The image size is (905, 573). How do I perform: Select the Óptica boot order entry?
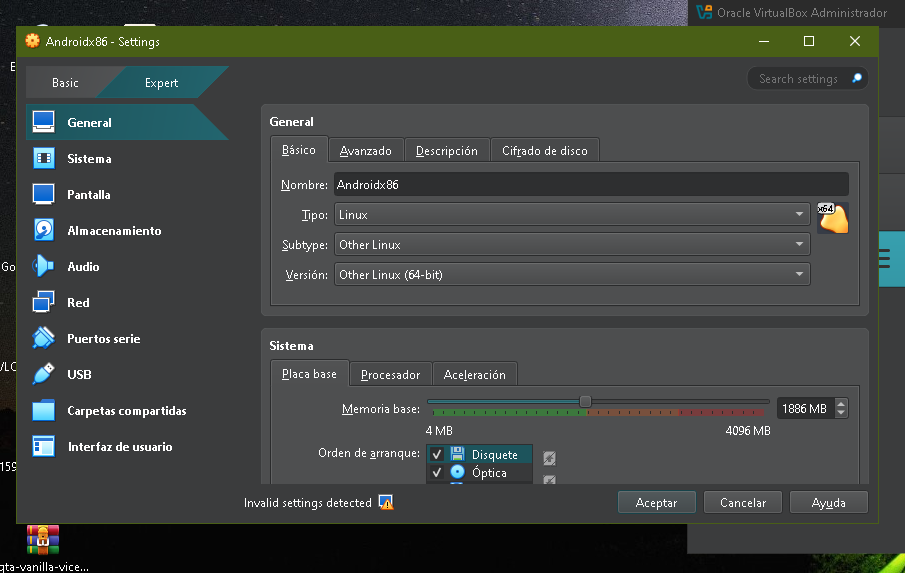tap(480, 473)
